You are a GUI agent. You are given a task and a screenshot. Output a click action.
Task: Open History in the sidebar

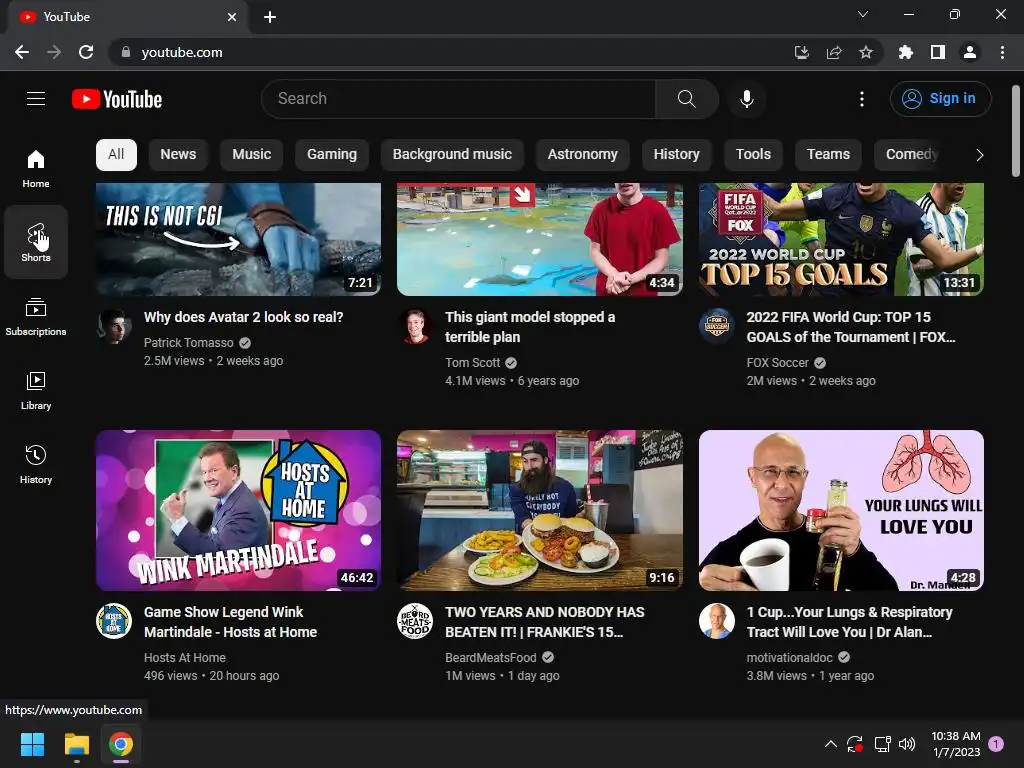click(x=36, y=464)
